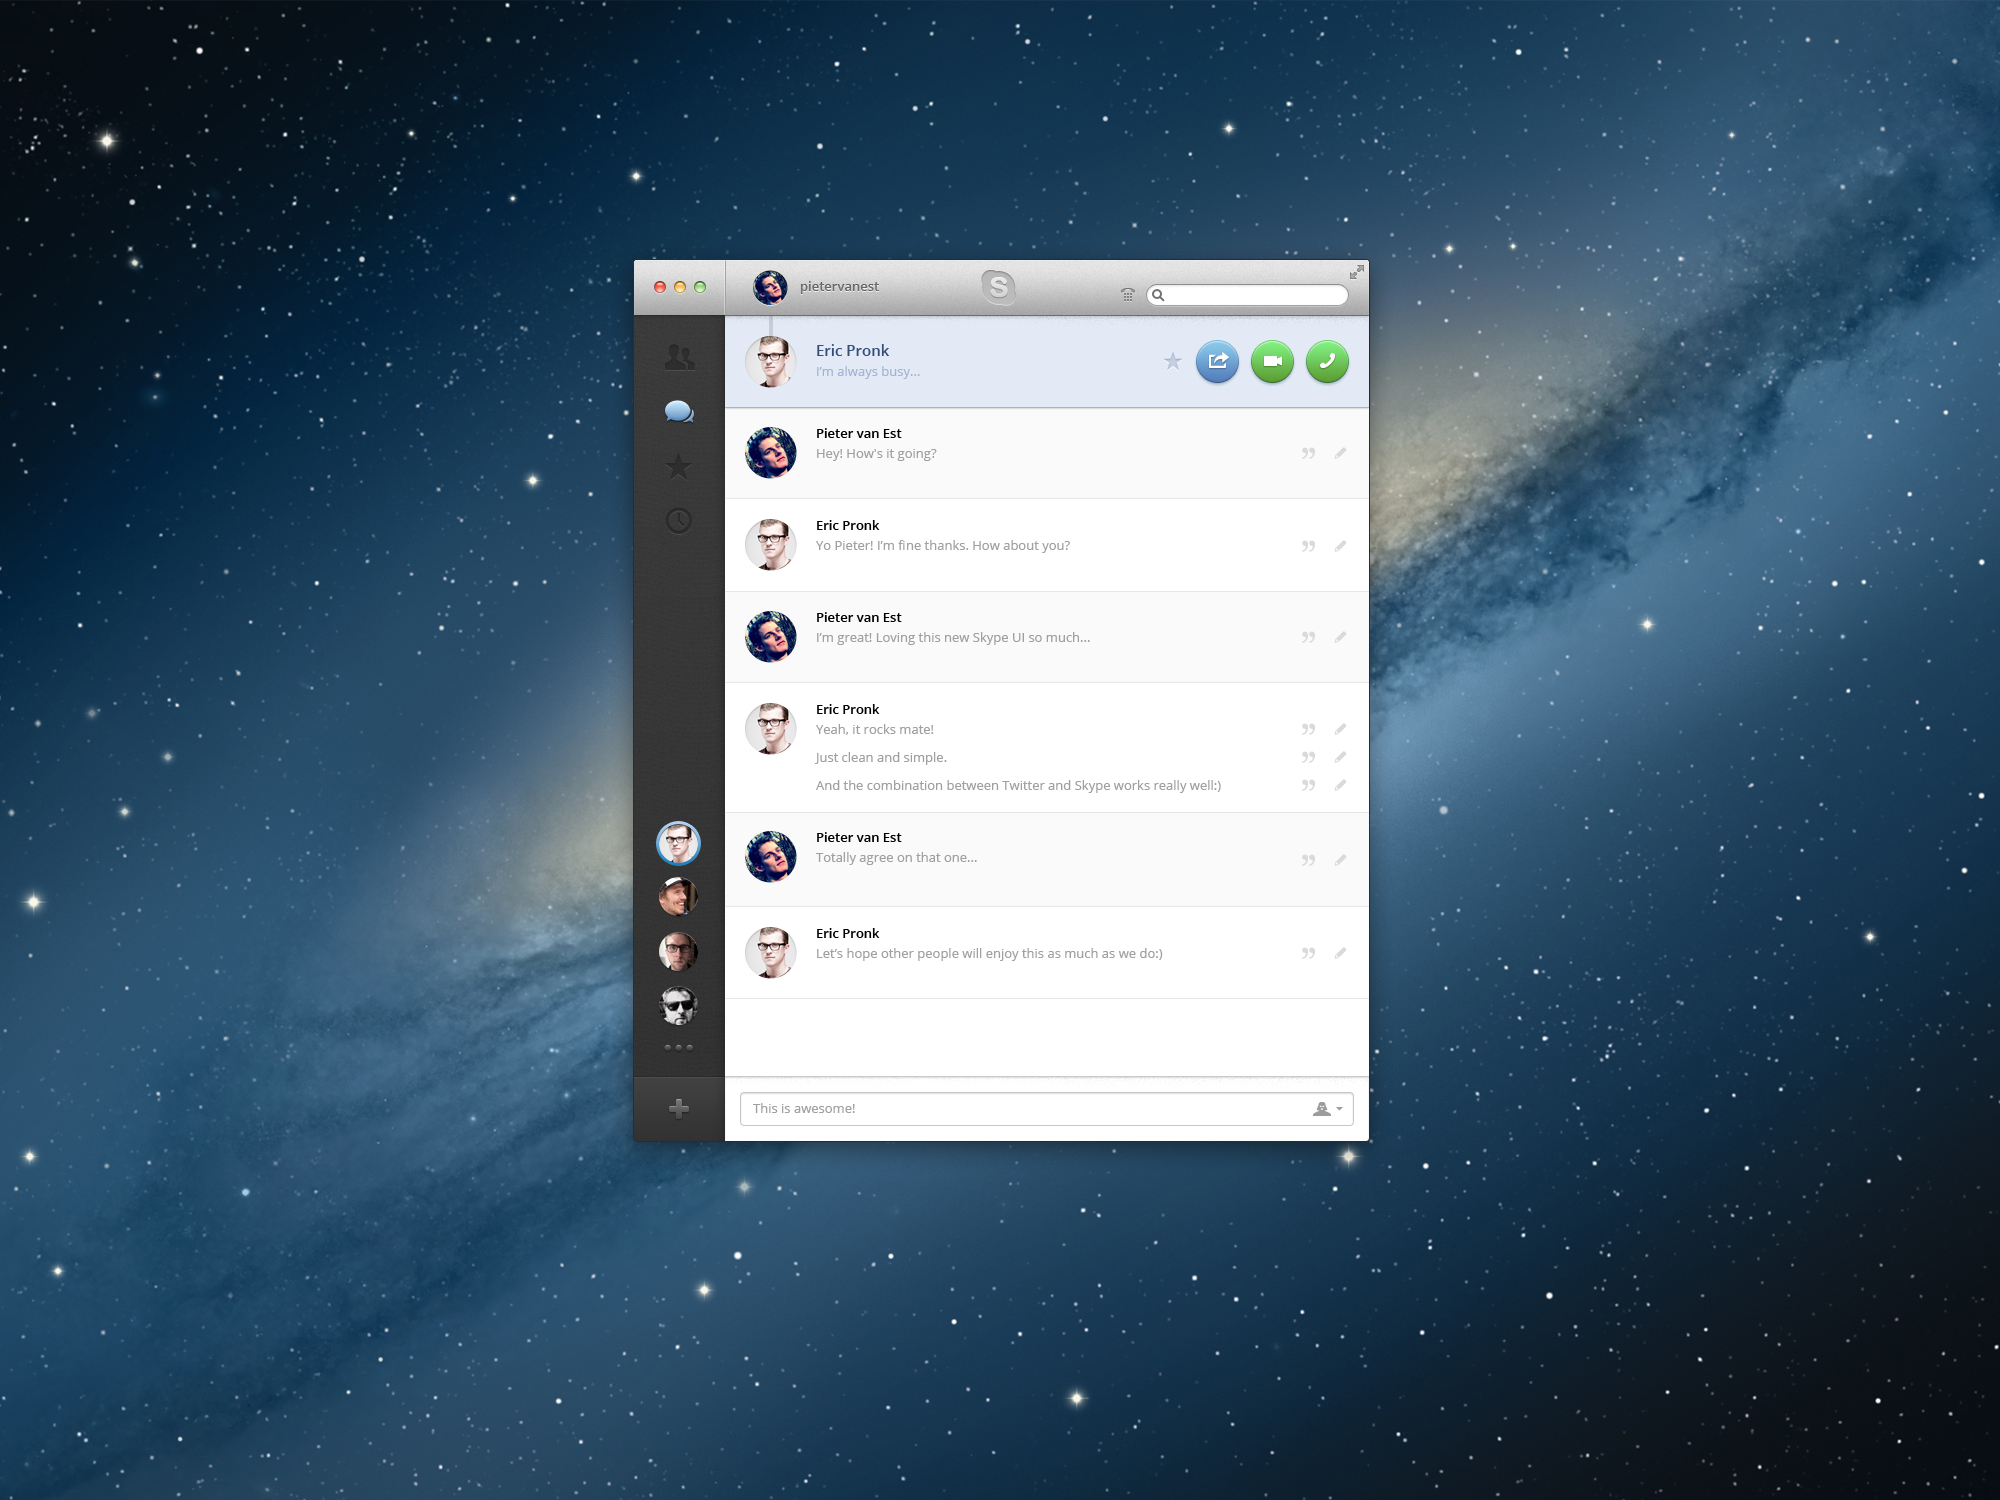Screen dimensions: 2000x1500
Task: Add new contact with the plus icon
Action: pos(679,1108)
